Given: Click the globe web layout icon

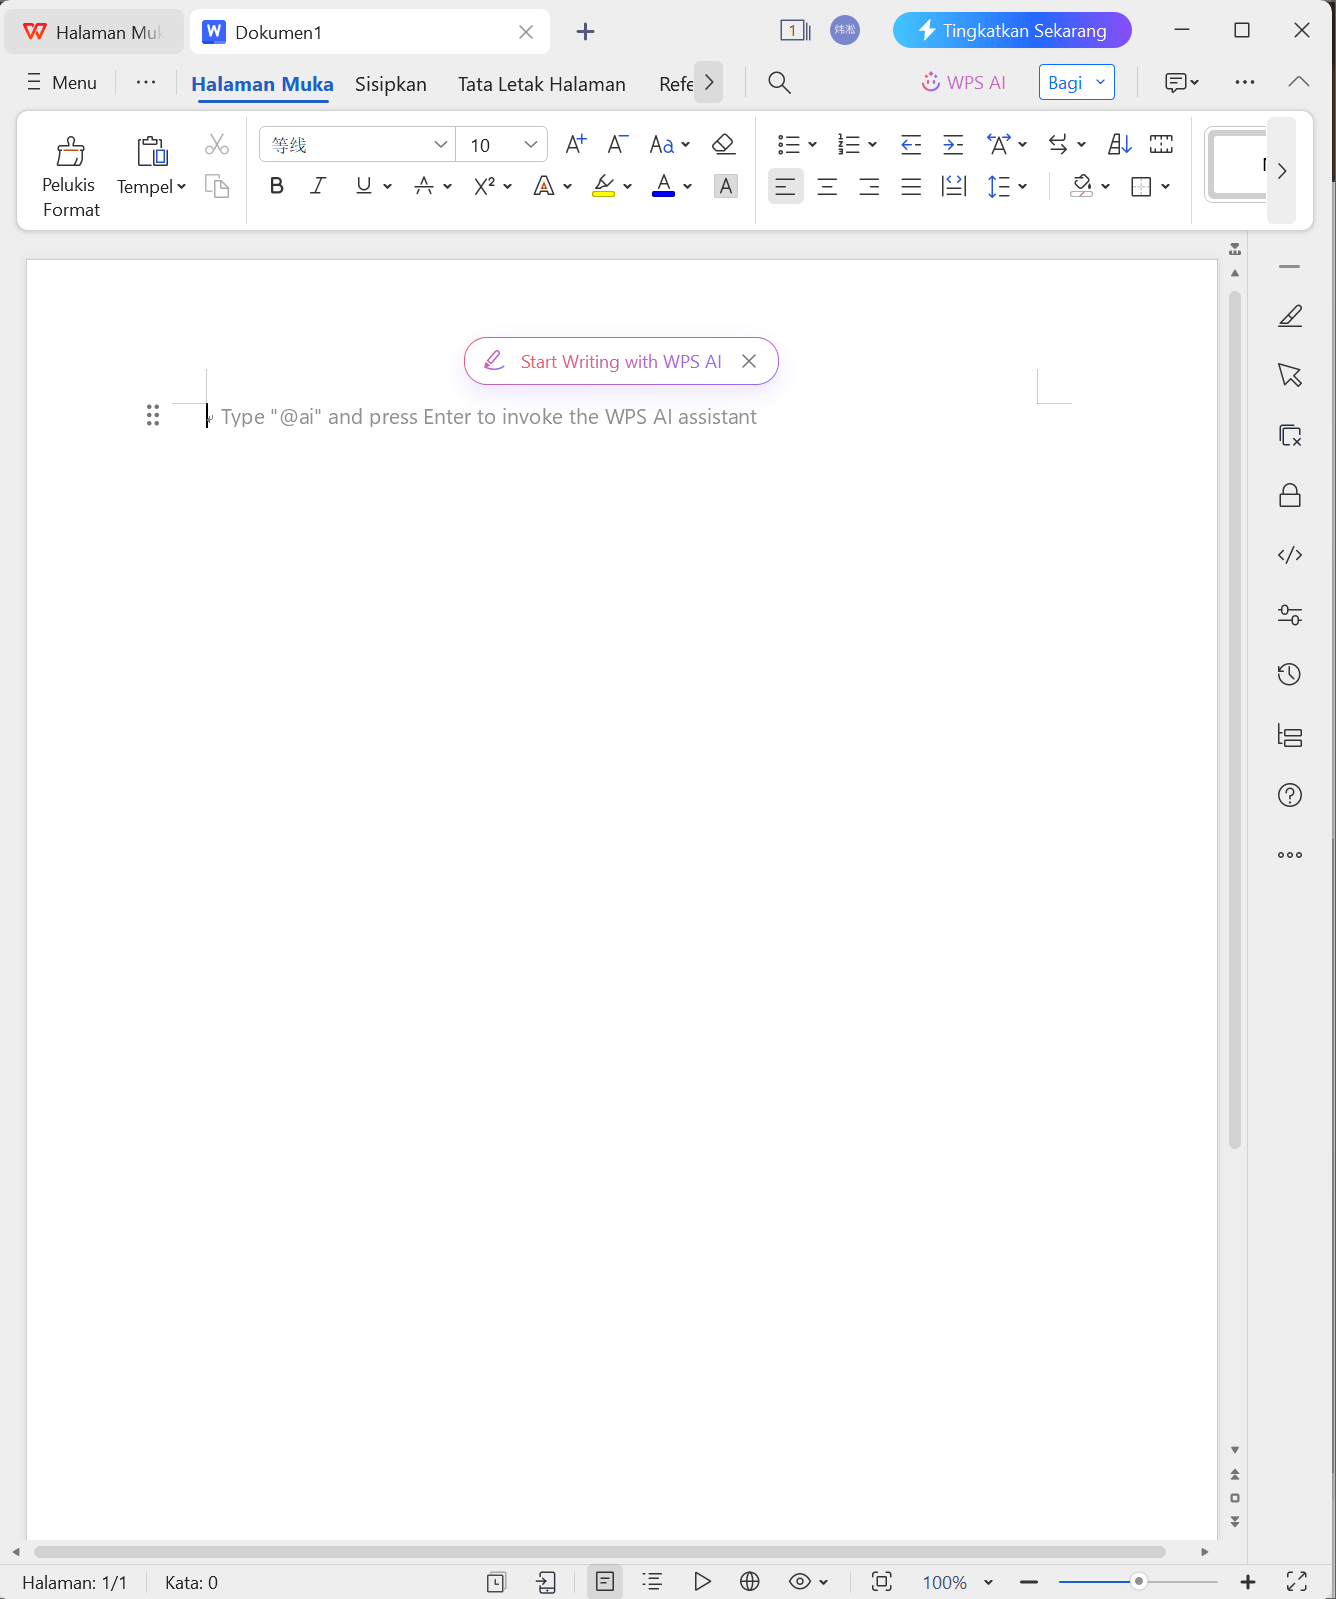Looking at the screenshot, I should (750, 1581).
